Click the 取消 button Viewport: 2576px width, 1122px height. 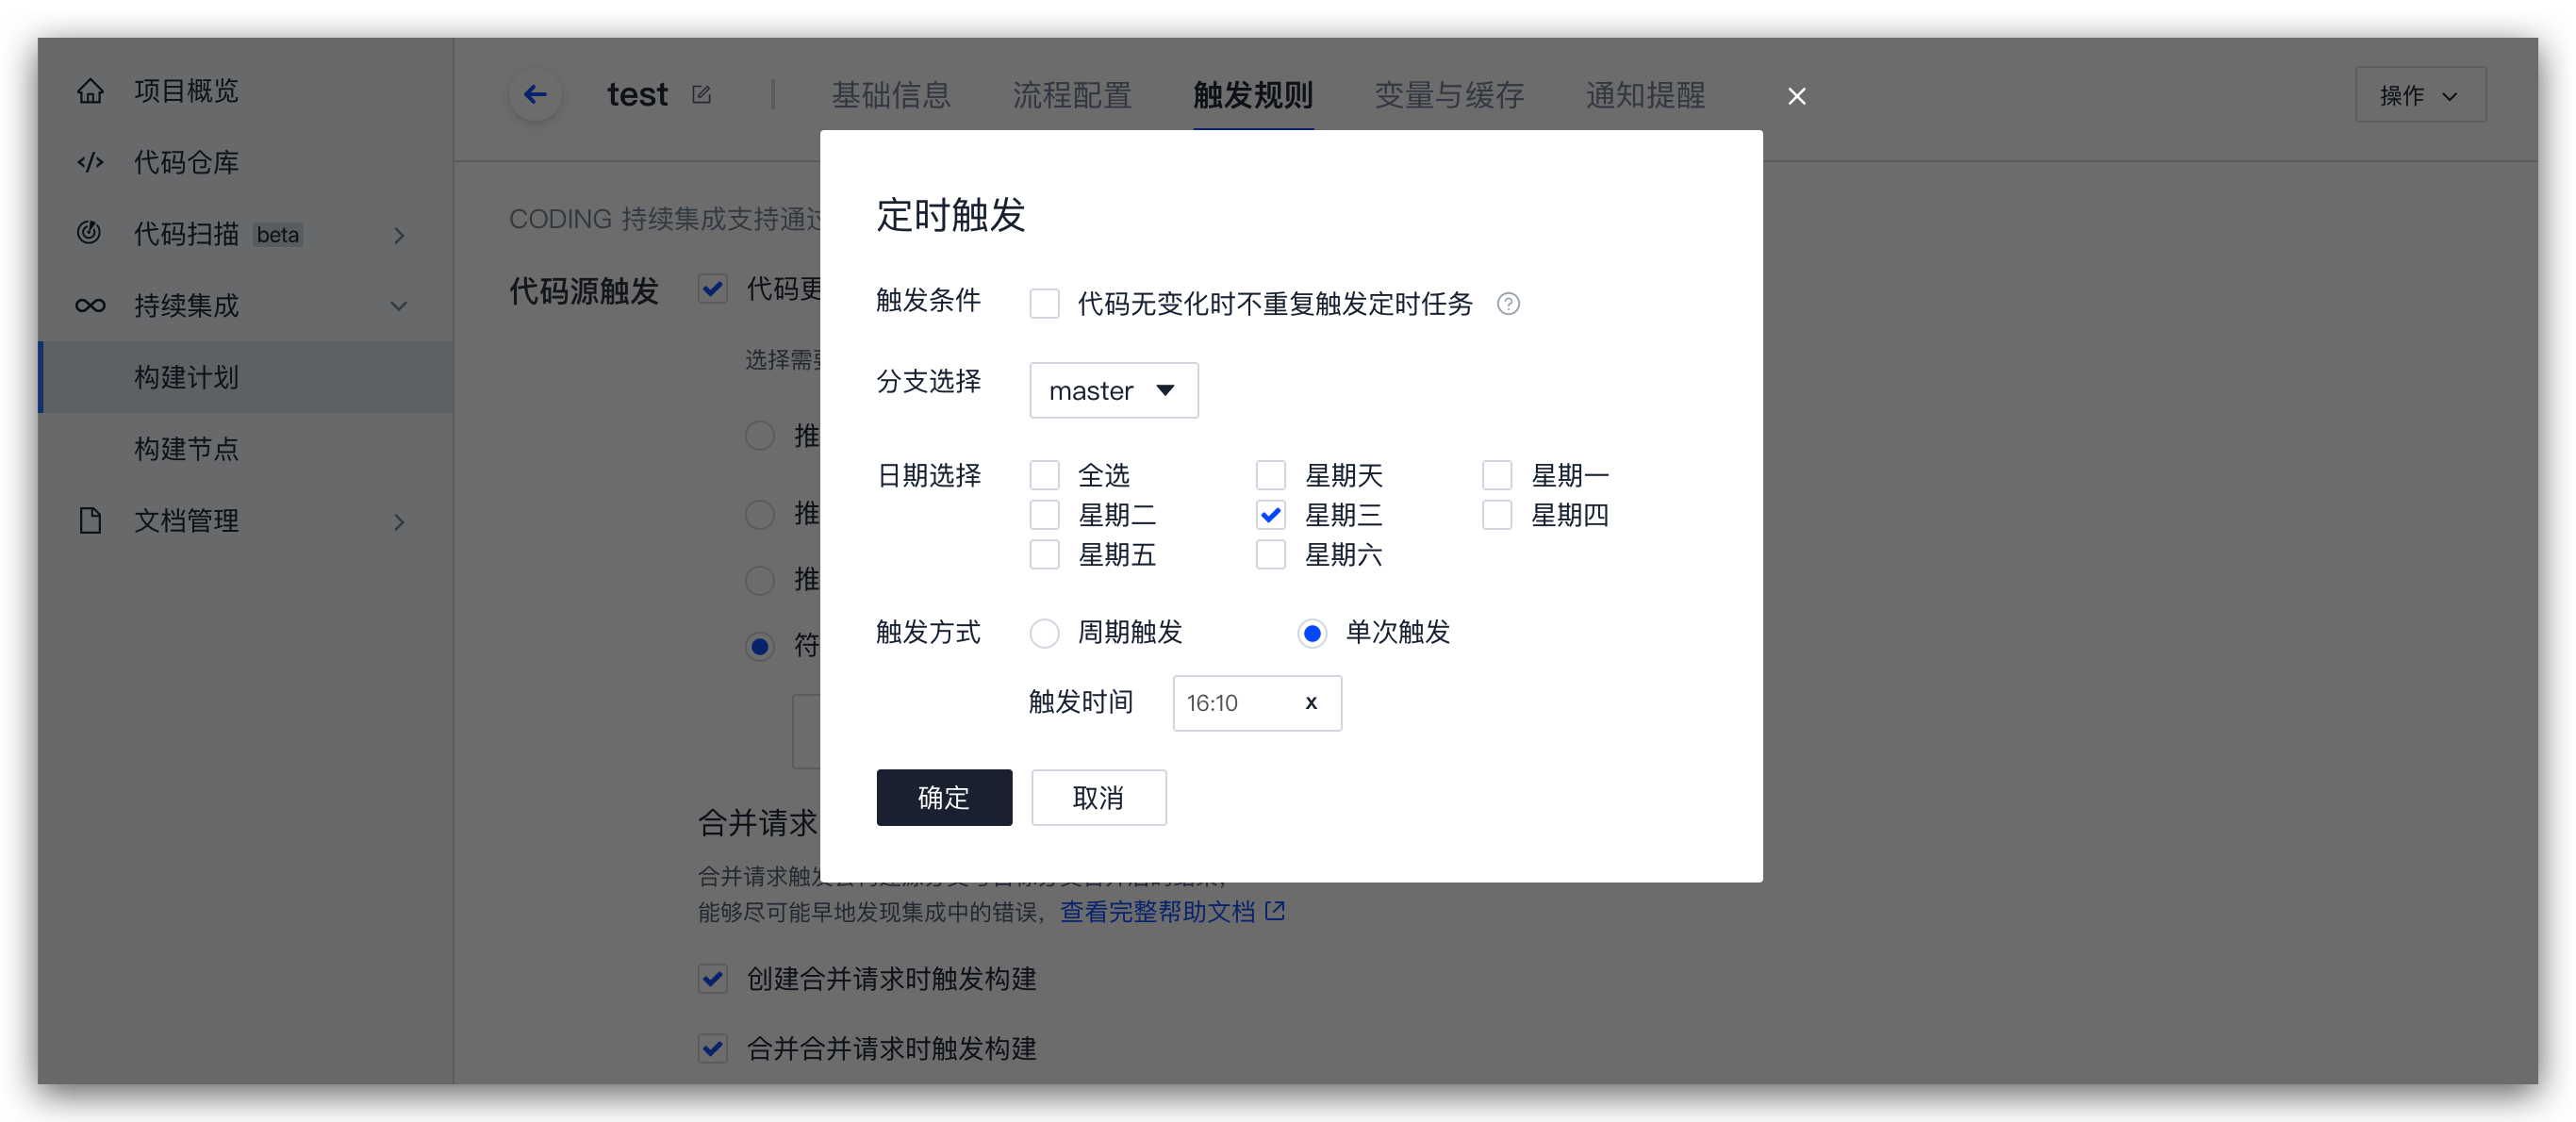tap(1098, 797)
